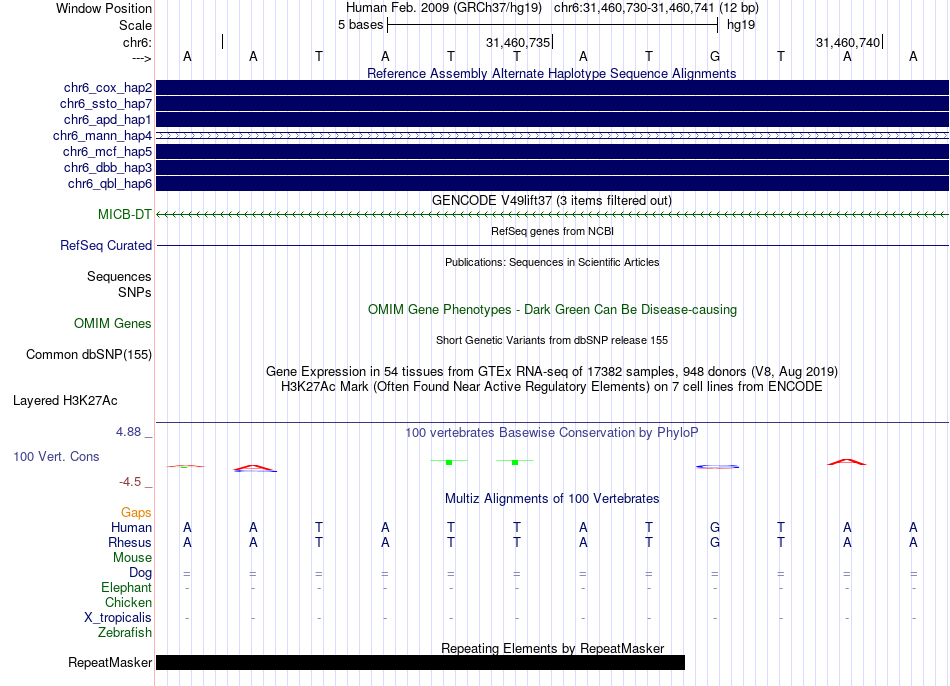Click the Sequences label in Publications track

pos(119,277)
